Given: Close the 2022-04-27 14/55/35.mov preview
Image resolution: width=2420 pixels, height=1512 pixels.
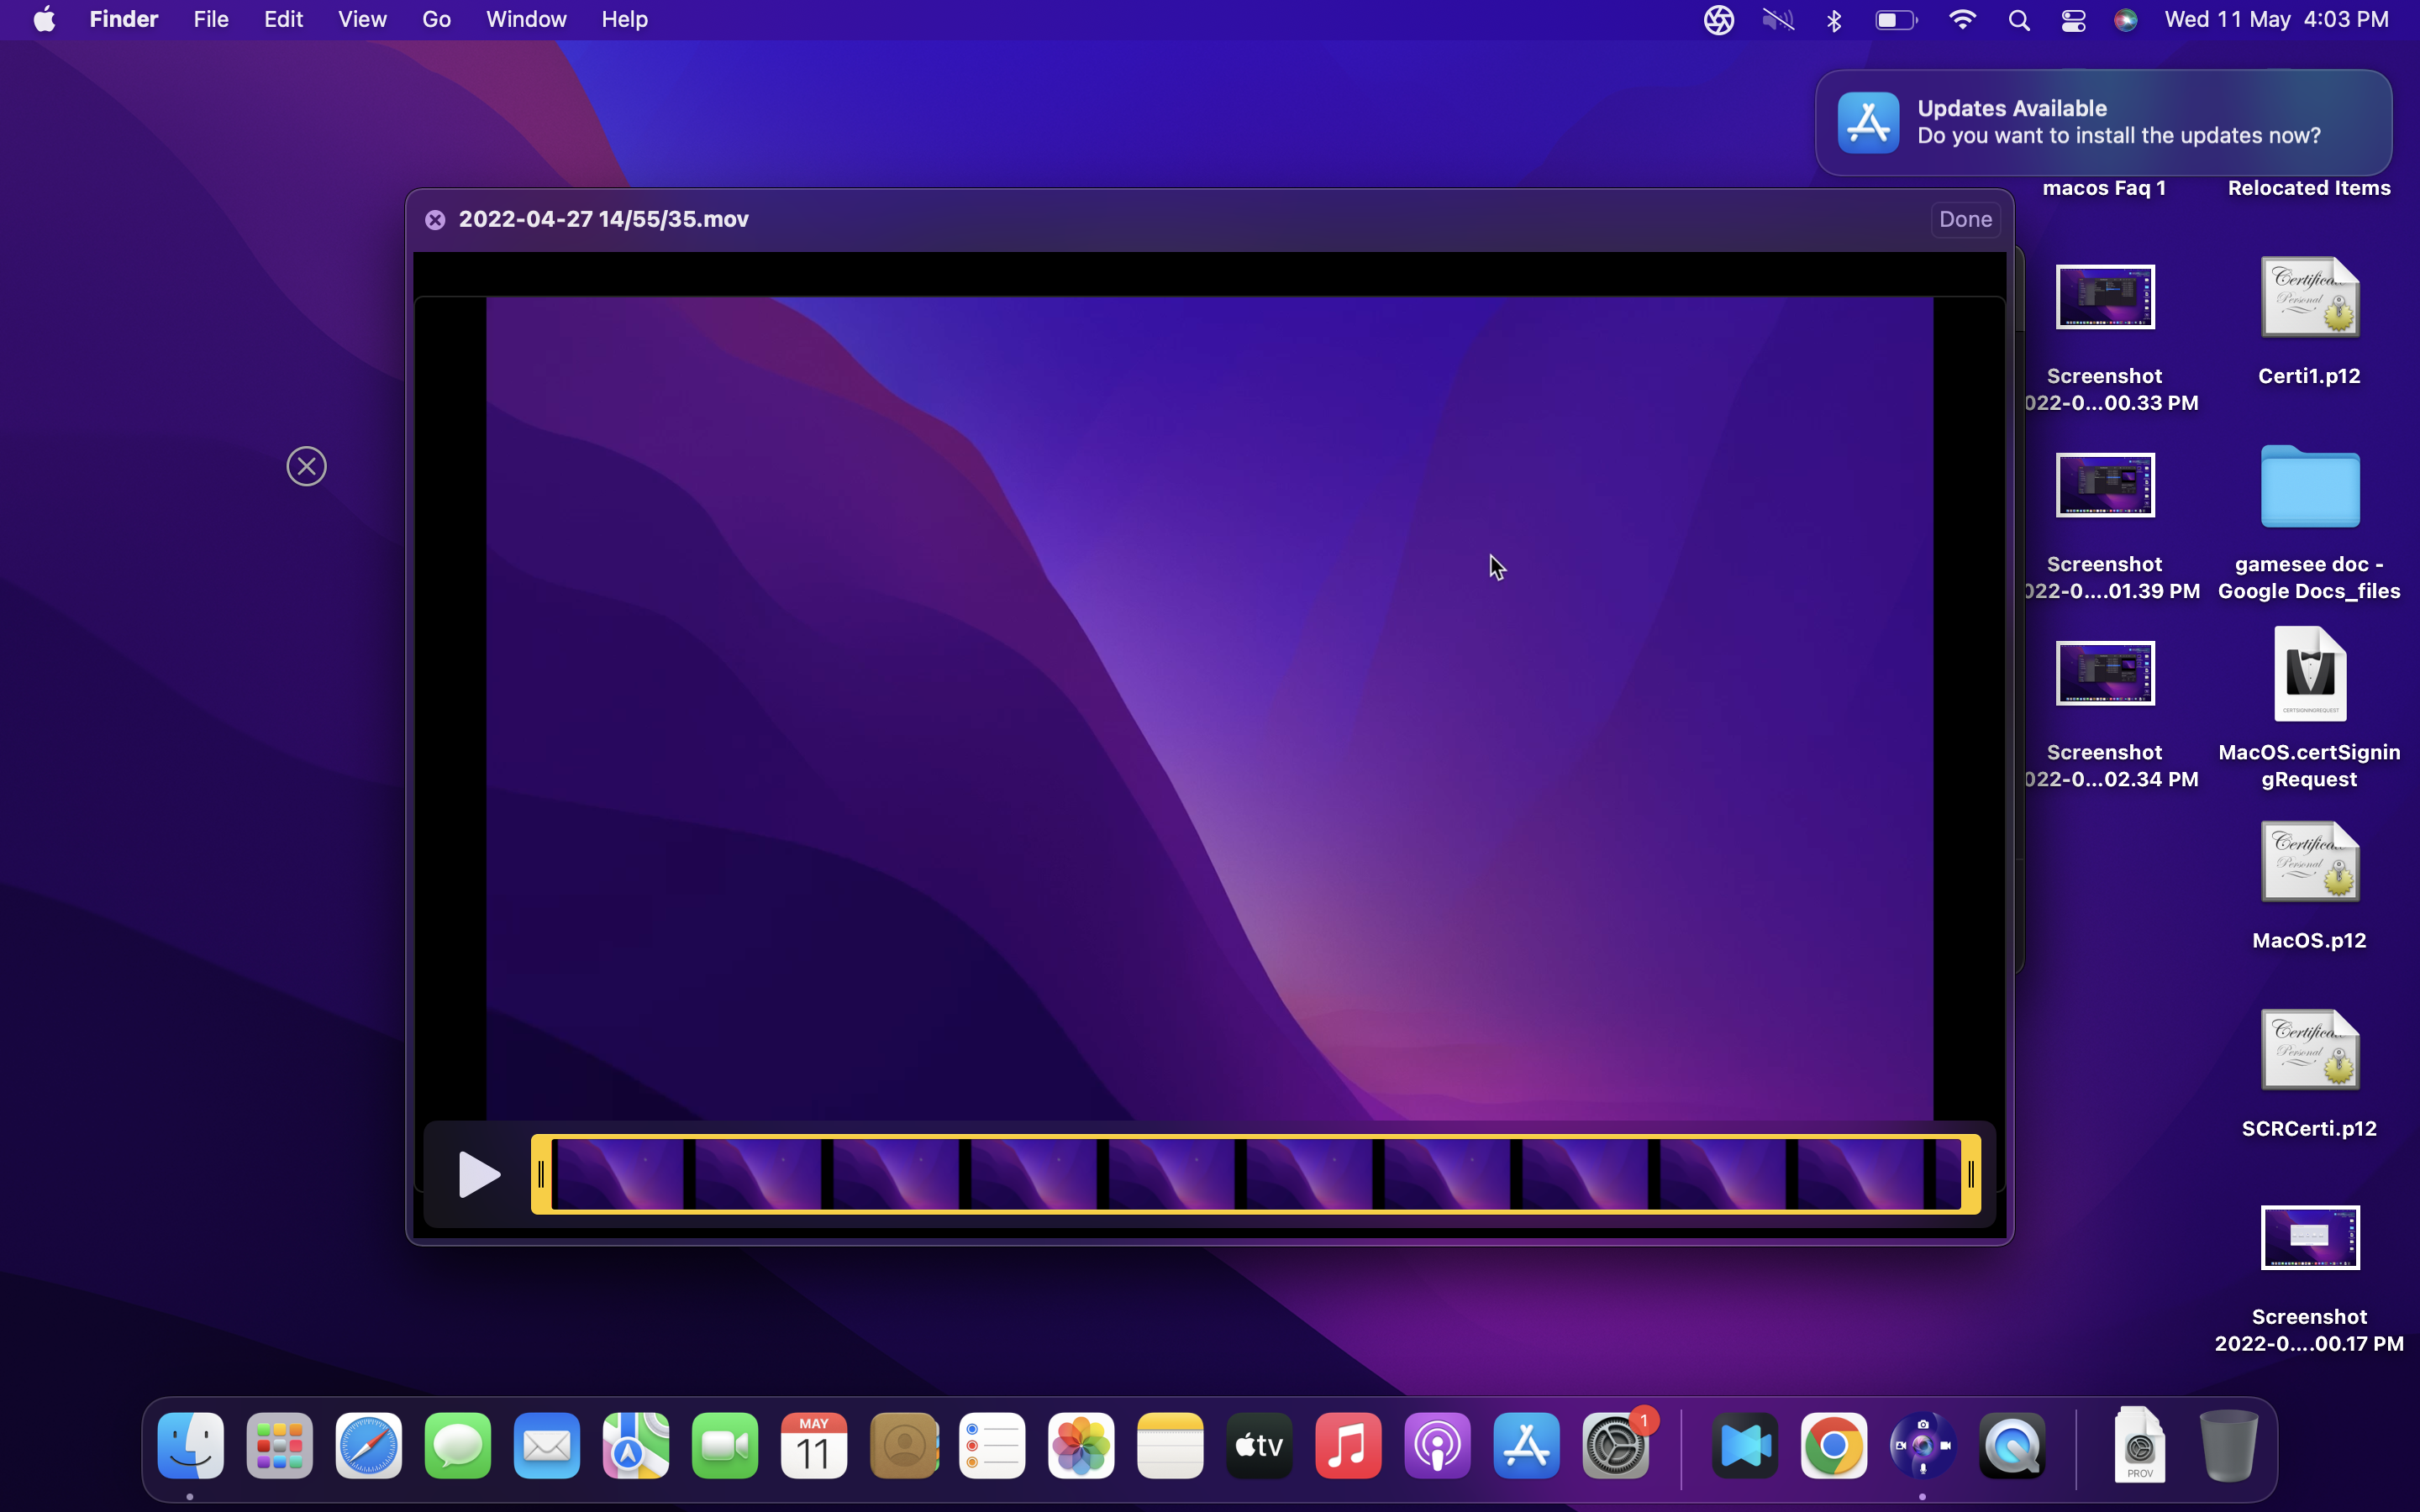Looking at the screenshot, I should (x=435, y=220).
